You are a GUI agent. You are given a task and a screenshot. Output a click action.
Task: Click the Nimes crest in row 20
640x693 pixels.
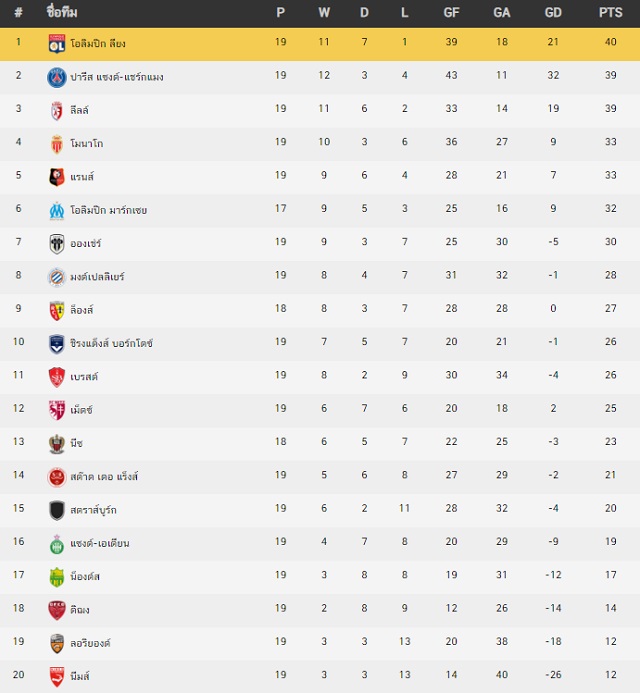57,677
